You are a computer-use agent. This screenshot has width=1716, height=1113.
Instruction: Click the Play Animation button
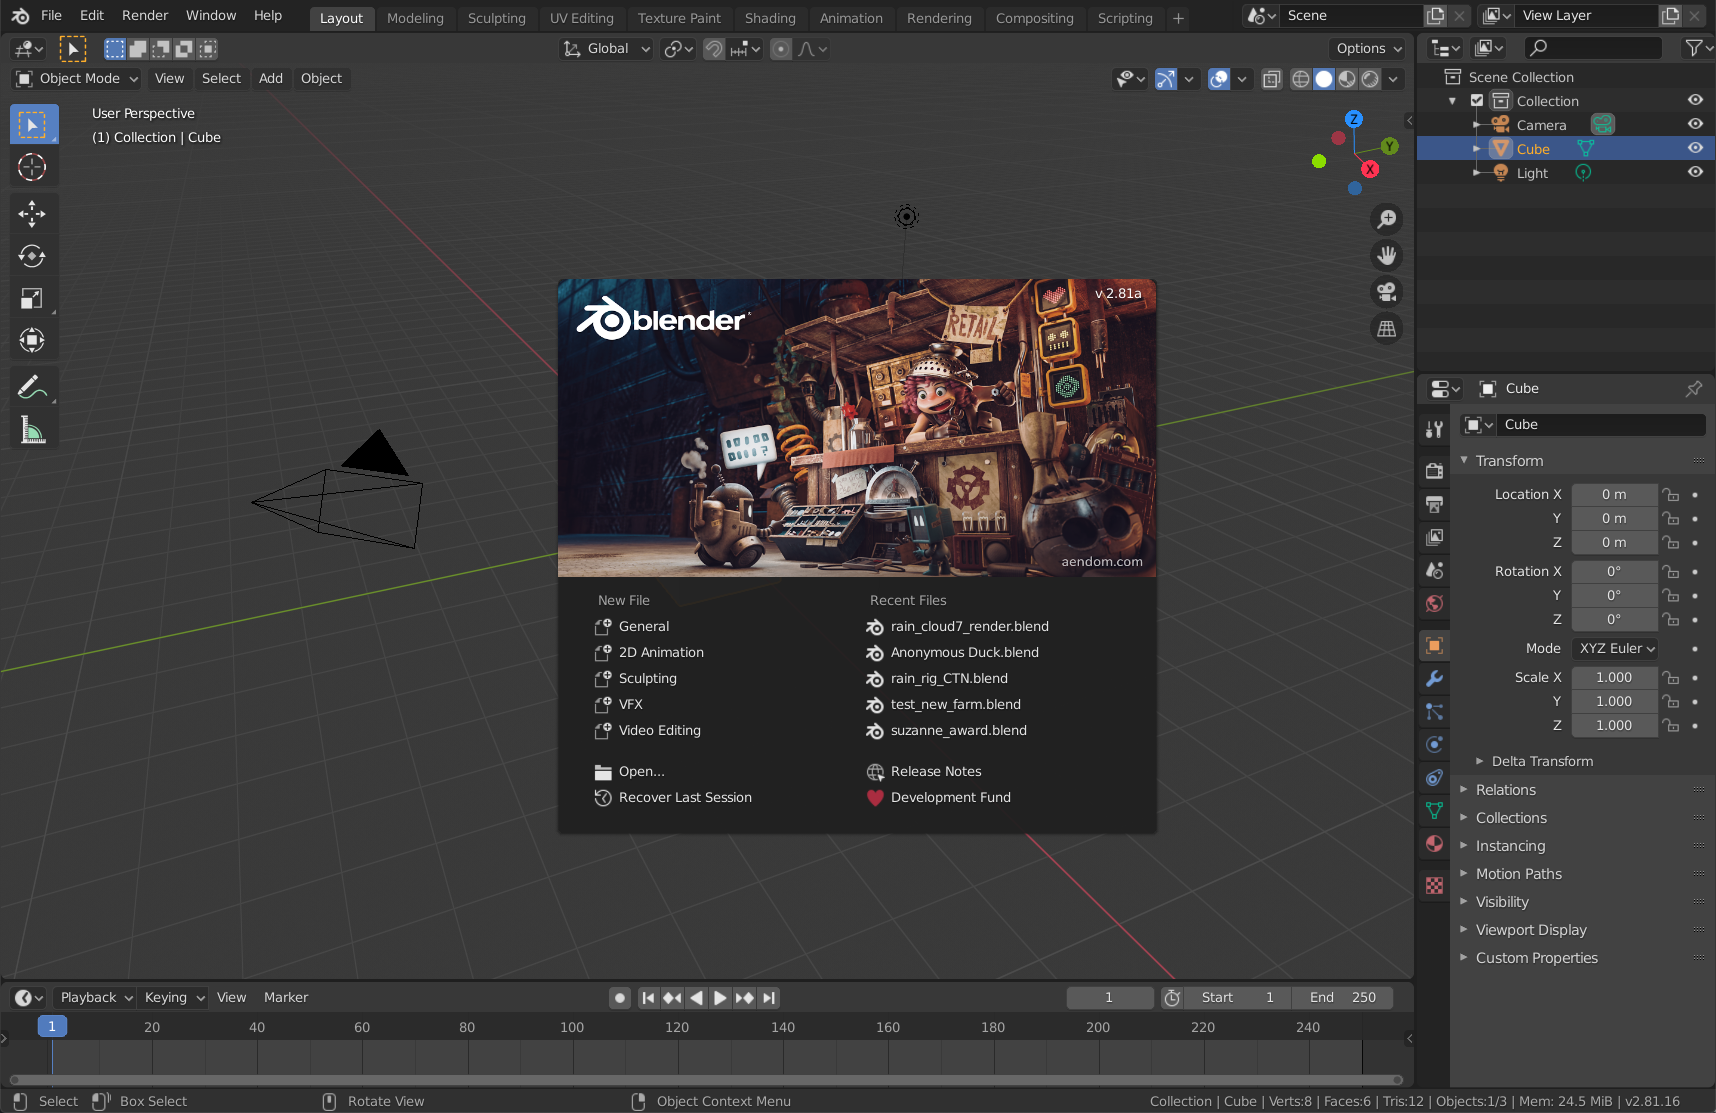point(720,998)
